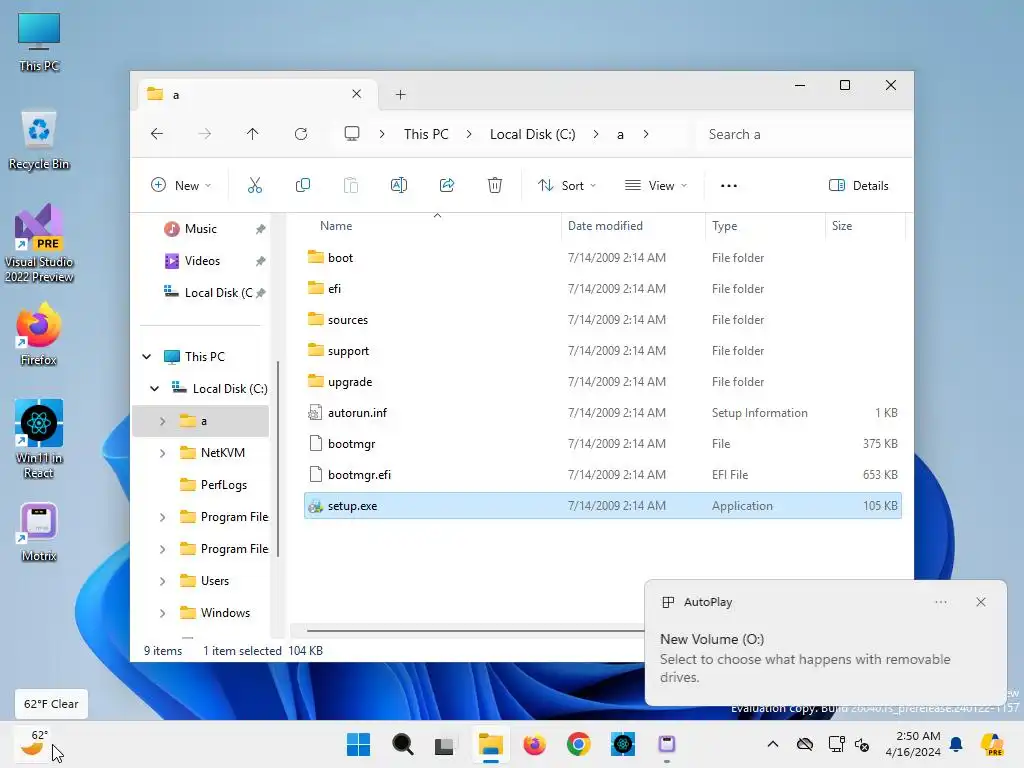This screenshot has height=768, width=1024.
Task: Sort by the Size column header
Action: [841, 226]
